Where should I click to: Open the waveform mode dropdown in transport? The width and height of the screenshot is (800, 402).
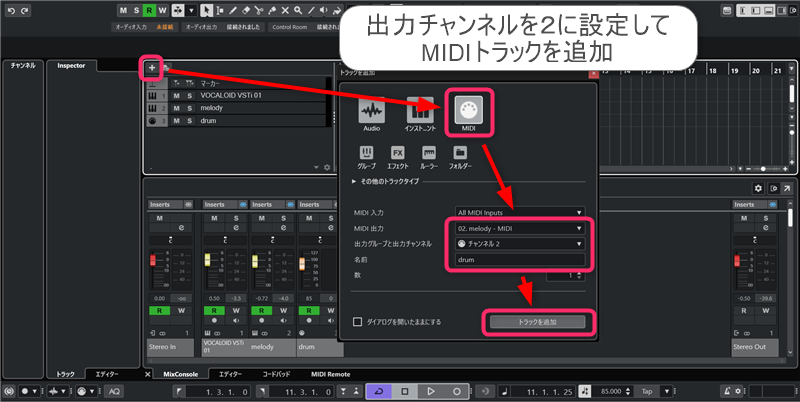click(x=64, y=391)
